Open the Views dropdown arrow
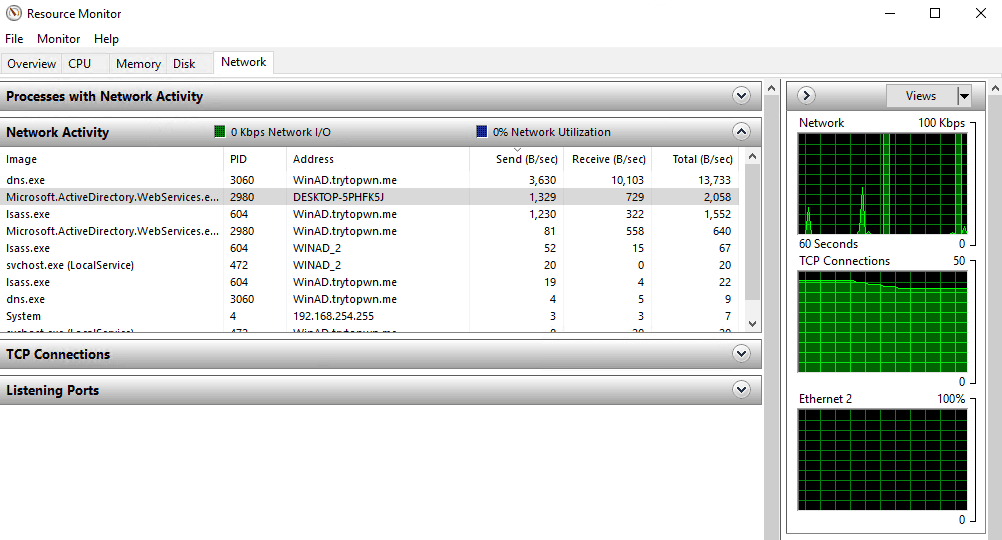 click(x=964, y=96)
